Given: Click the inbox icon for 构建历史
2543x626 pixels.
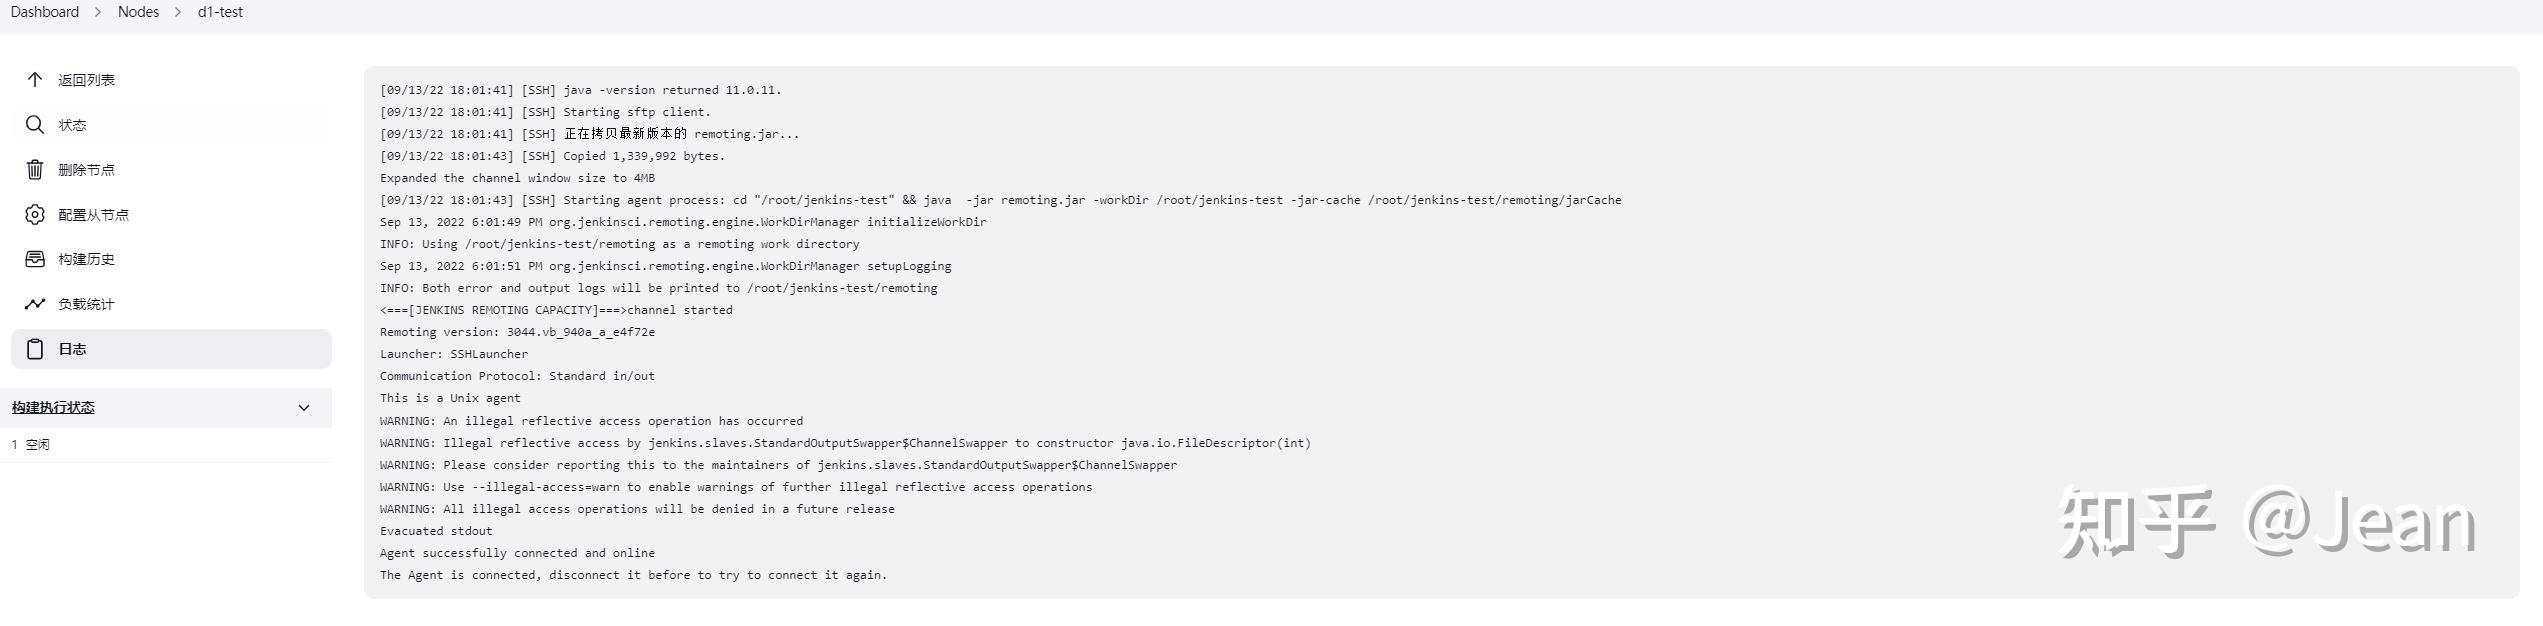Looking at the screenshot, I should (35, 259).
